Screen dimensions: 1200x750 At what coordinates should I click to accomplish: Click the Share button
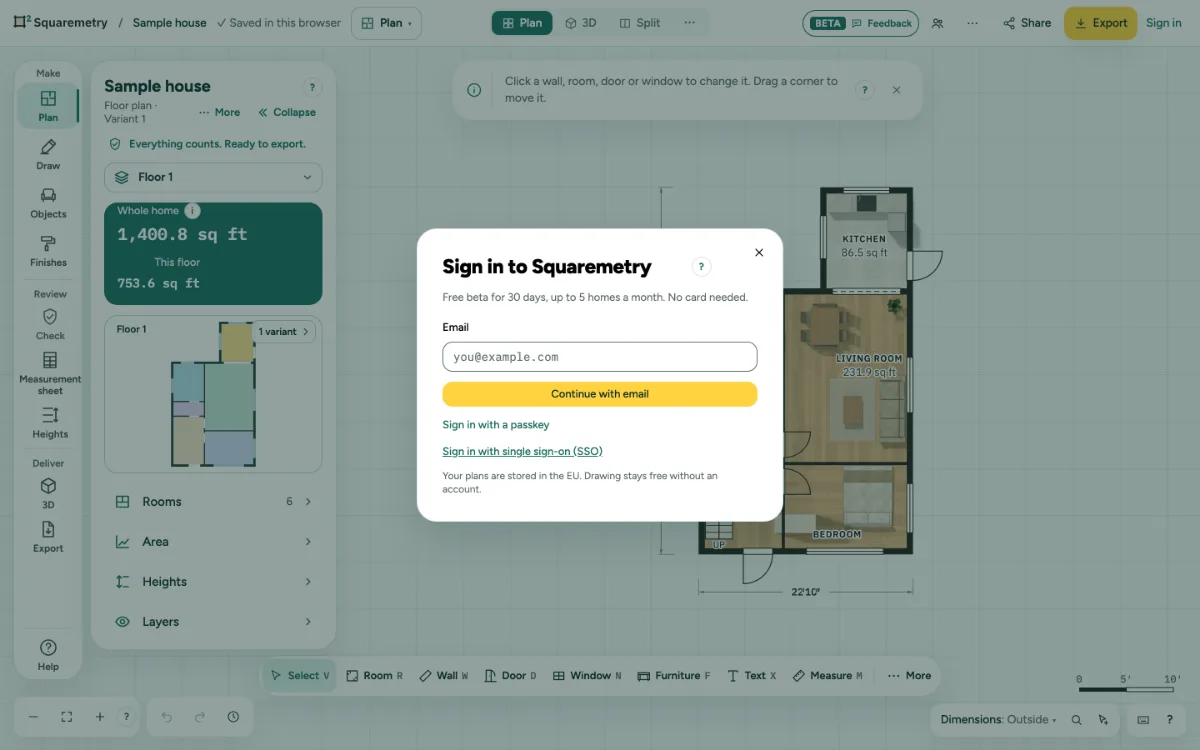click(1027, 23)
